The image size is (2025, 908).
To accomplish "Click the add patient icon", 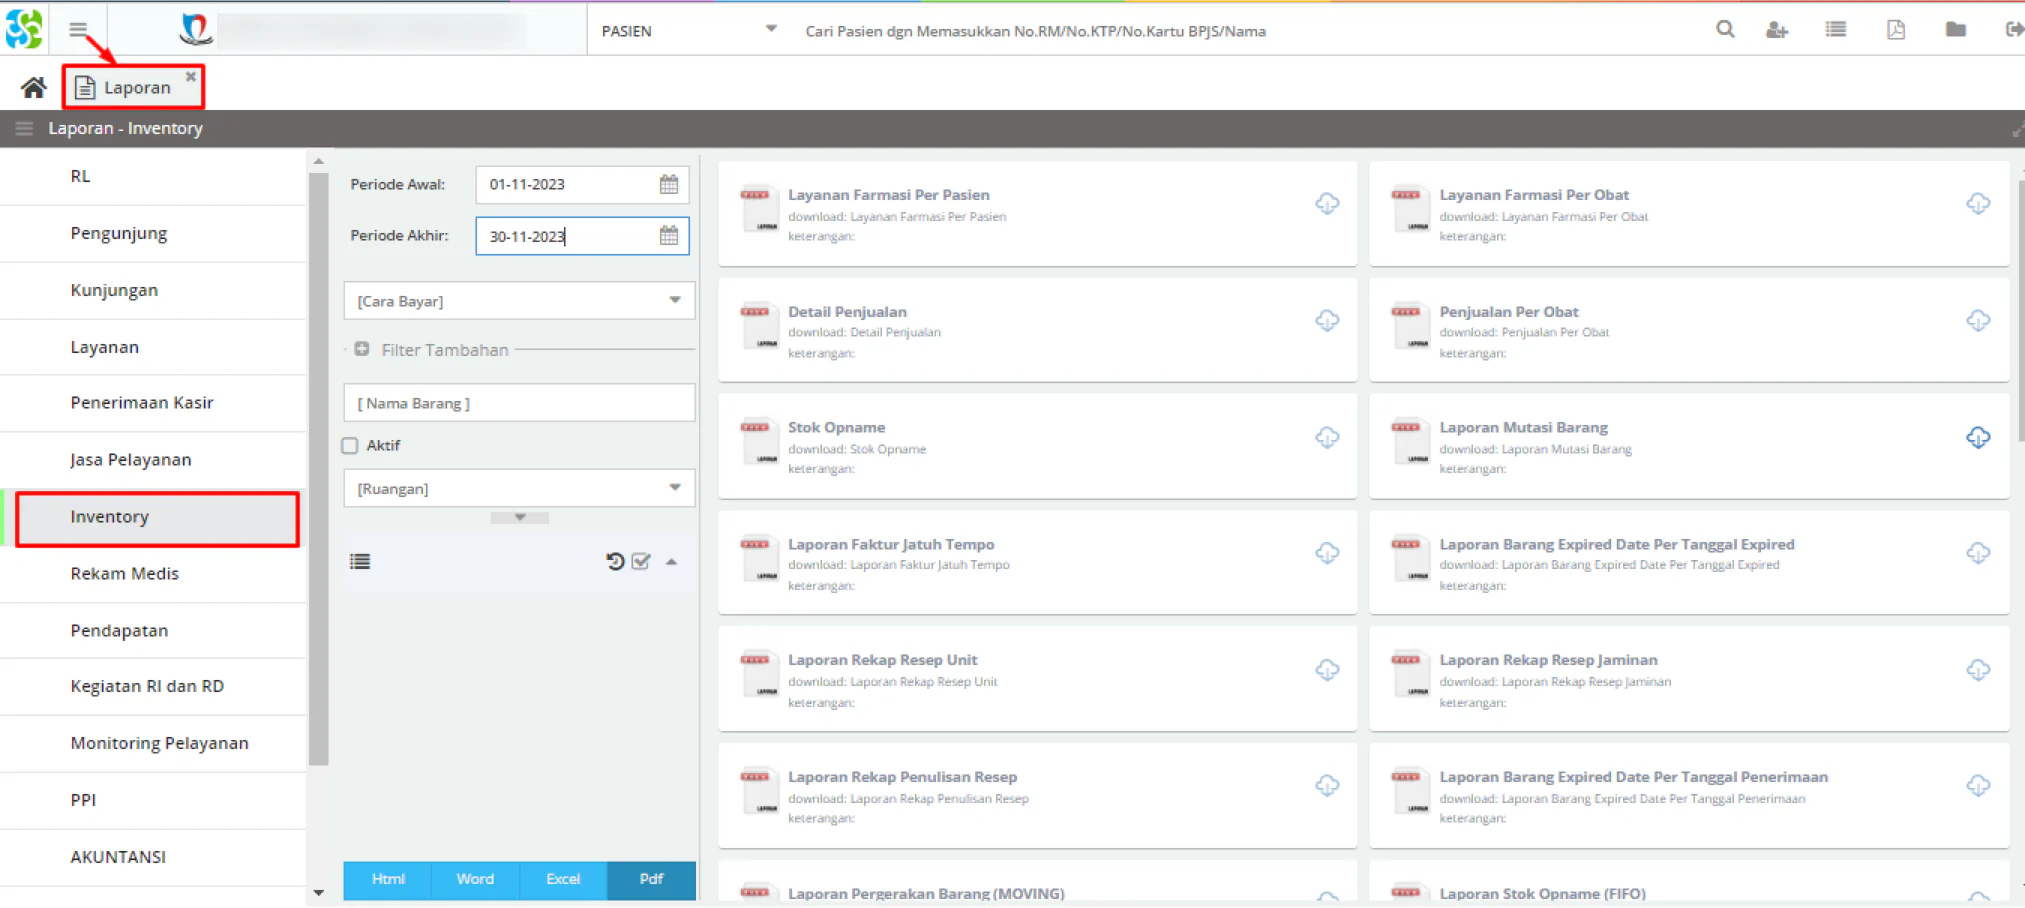I will (x=1777, y=30).
